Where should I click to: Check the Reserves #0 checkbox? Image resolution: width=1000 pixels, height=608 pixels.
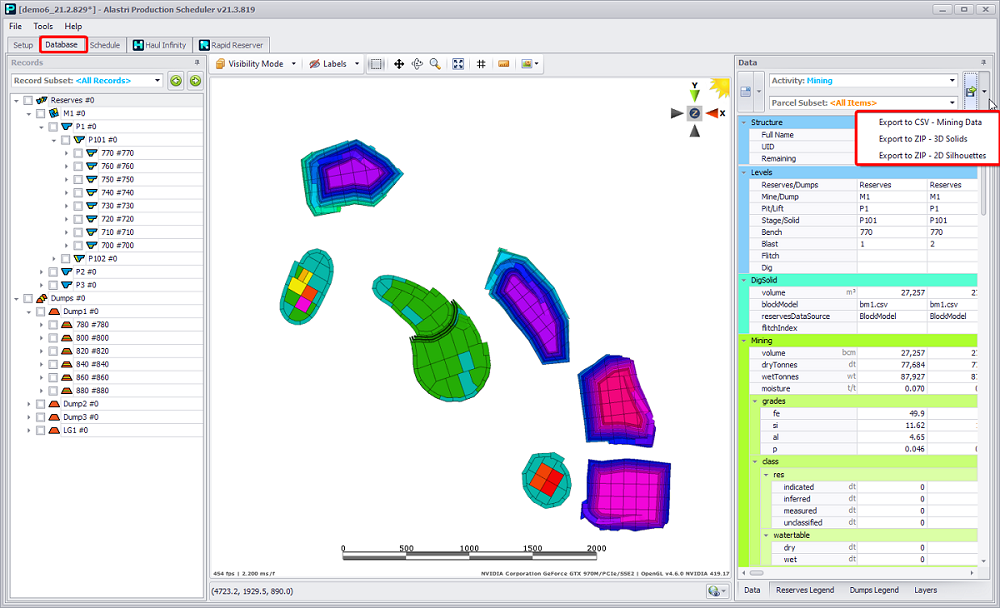[x=29, y=101]
